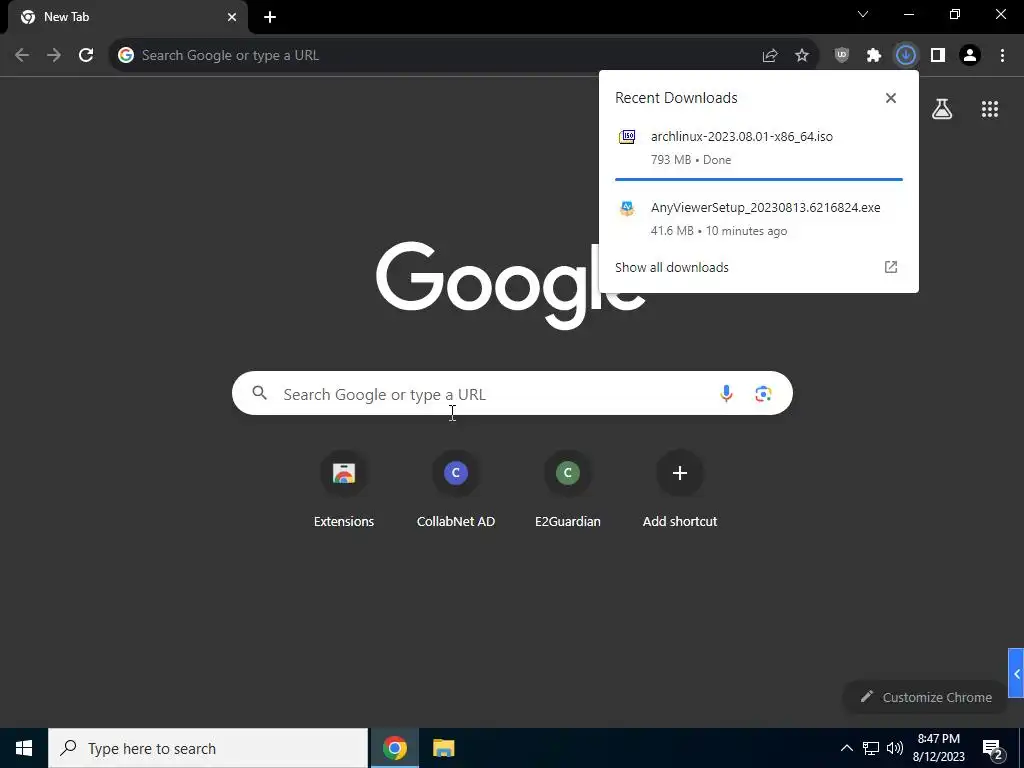Toggle the Downloads toolbar icon
1024x768 pixels.
[x=906, y=56]
